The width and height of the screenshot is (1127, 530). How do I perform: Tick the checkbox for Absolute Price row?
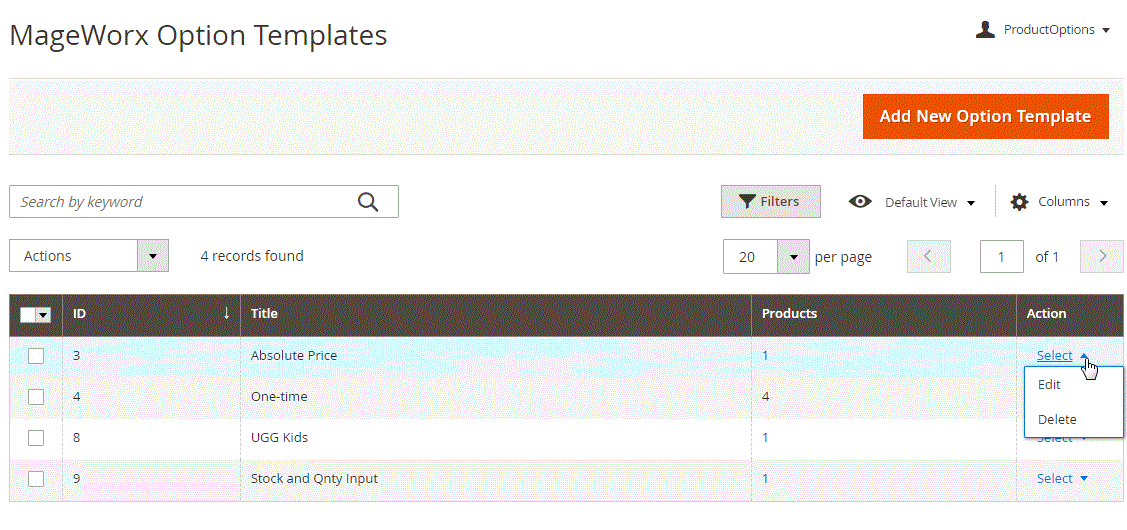[x=36, y=356]
